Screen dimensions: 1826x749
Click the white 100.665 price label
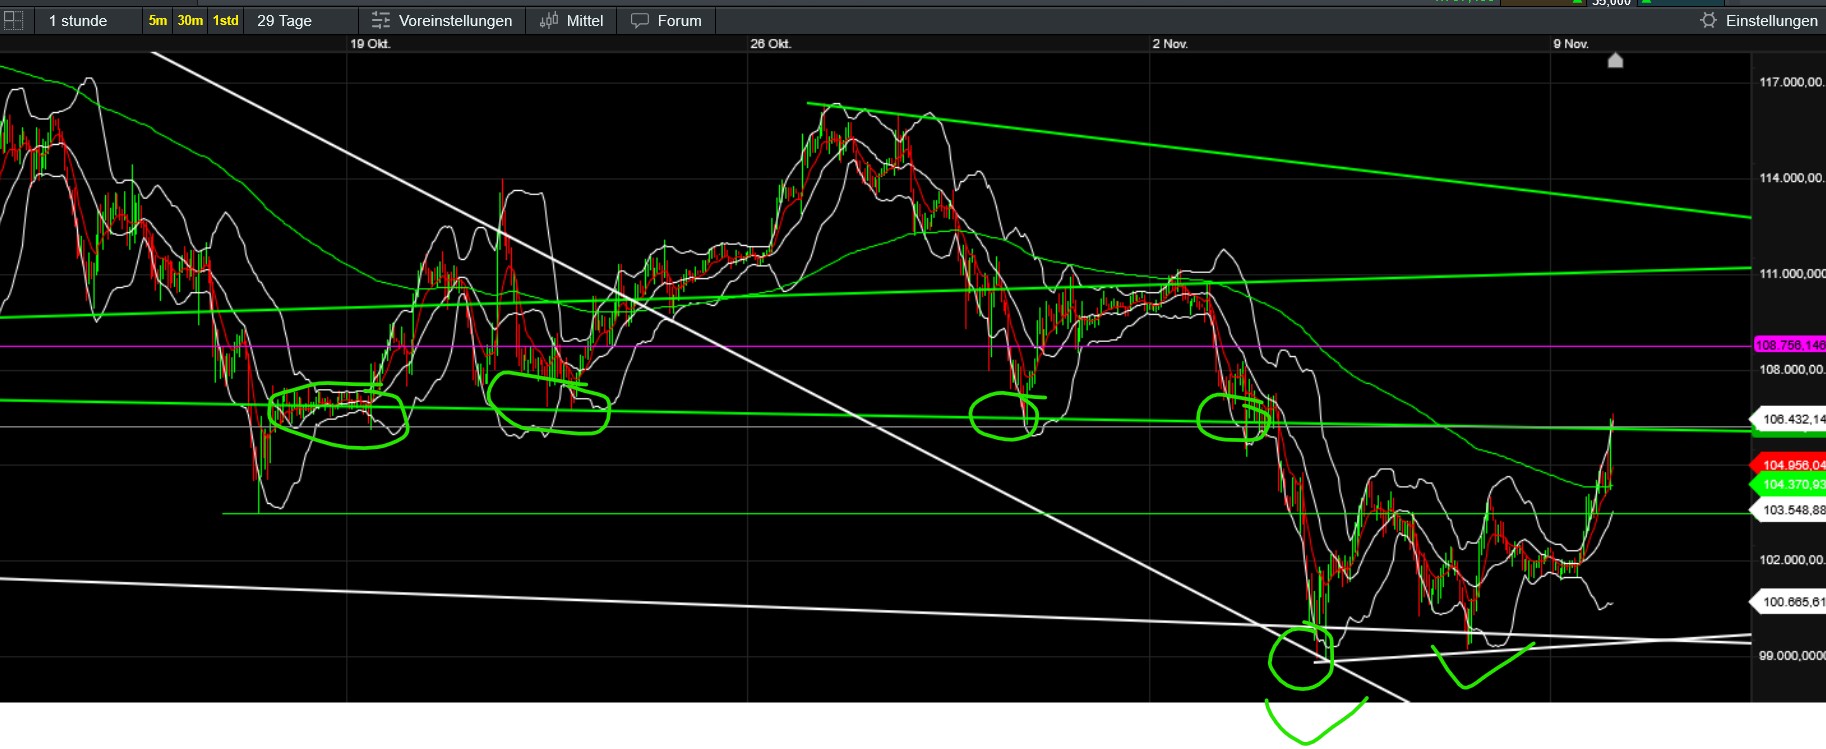(x=1790, y=602)
